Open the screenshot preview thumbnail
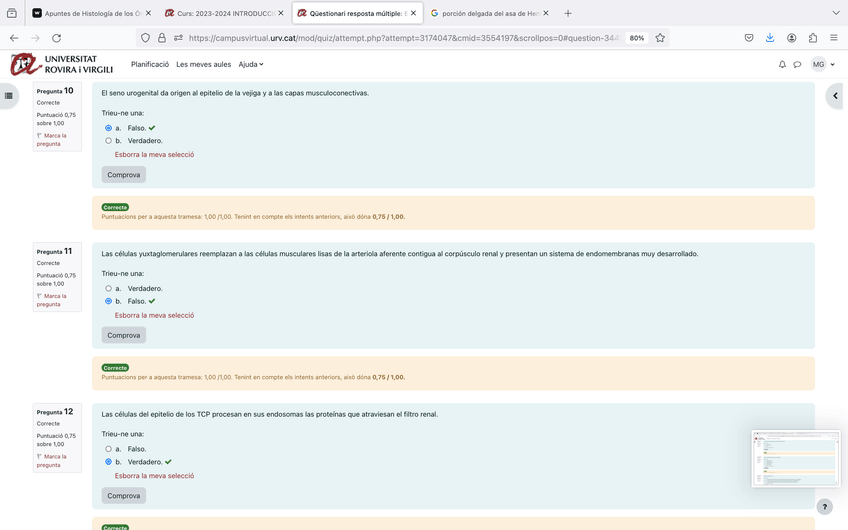The image size is (848, 530). coord(796,459)
